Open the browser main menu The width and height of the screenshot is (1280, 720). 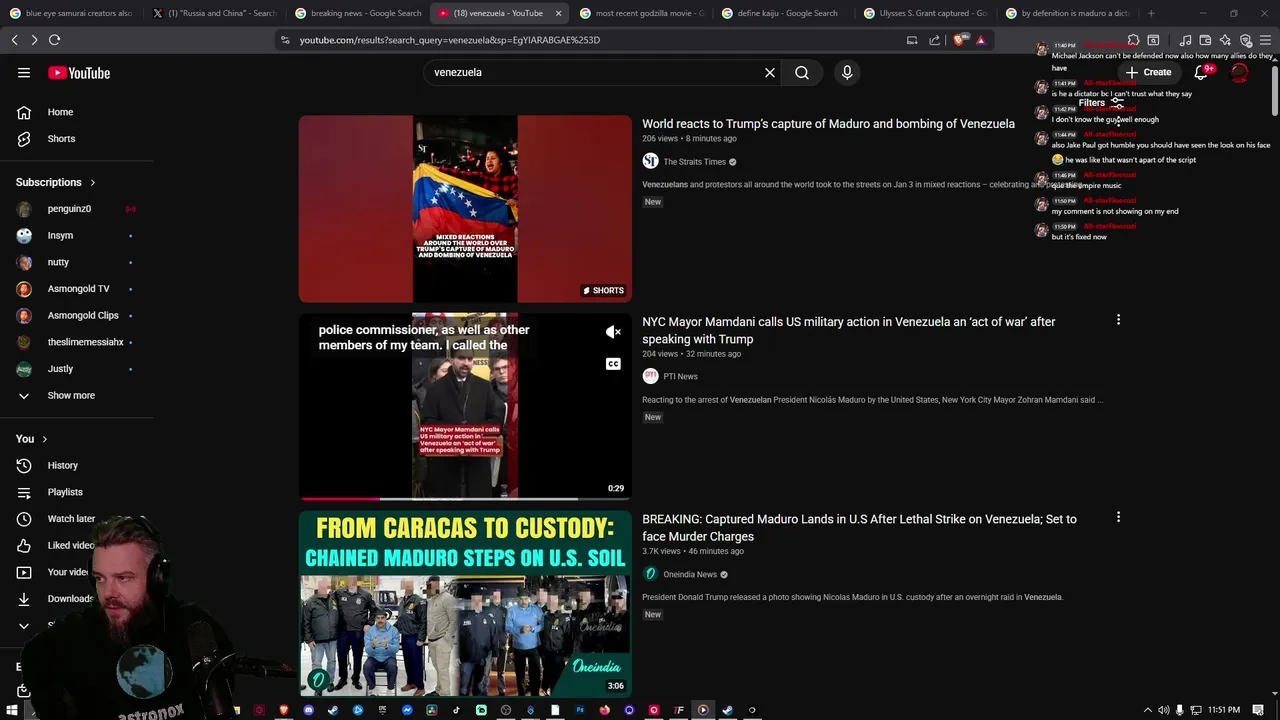pos(1266,40)
